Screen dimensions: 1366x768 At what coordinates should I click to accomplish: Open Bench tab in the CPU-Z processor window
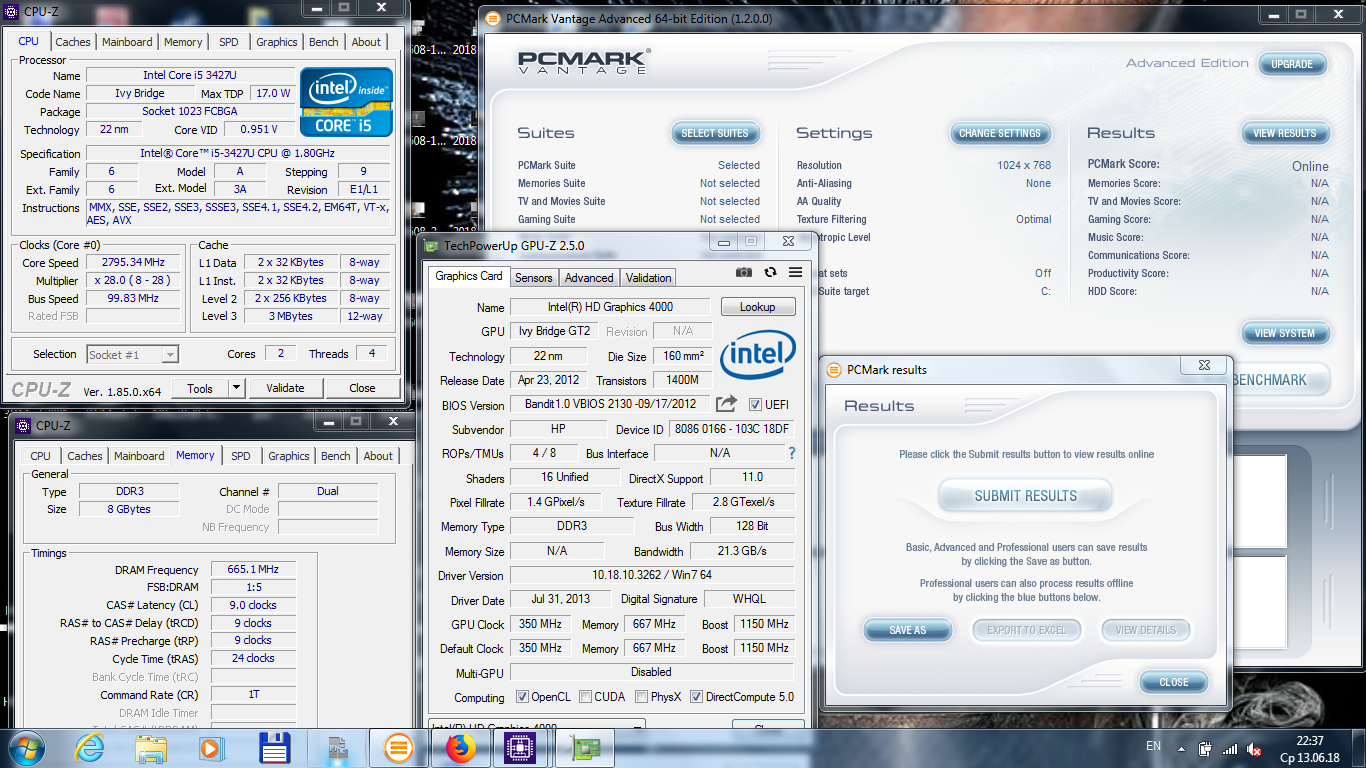pyautogui.click(x=323, y=42)
